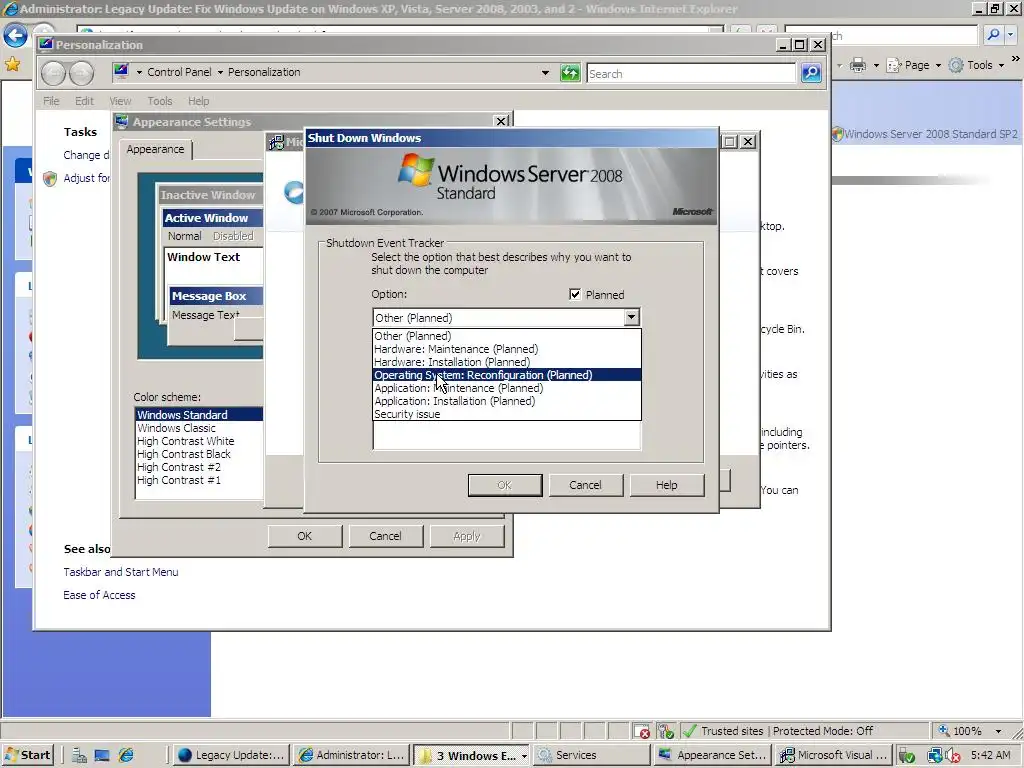Select High Contrast White color scheme
This screenshot has height=768, width=1024.
[199, 441]
